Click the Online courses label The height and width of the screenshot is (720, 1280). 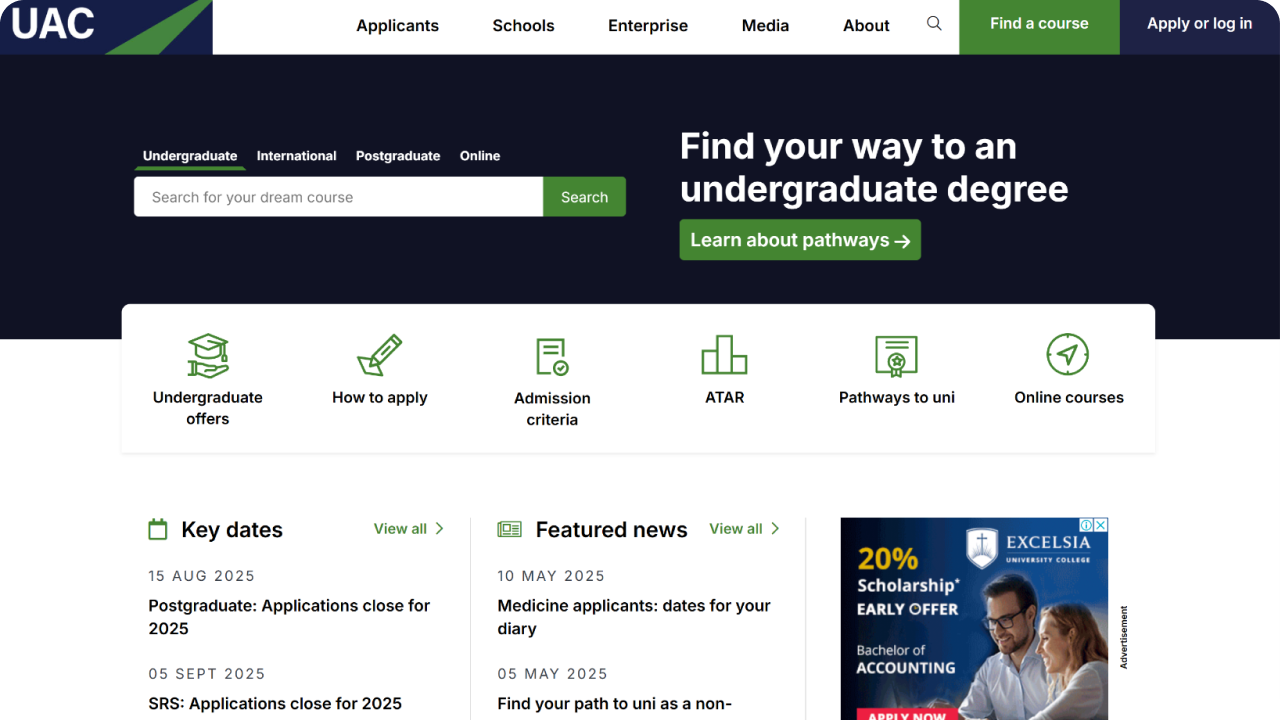click(x=1069, y=397)
